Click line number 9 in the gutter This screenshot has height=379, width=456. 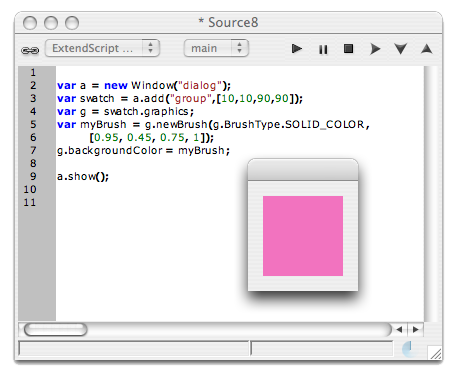point(33,176)
